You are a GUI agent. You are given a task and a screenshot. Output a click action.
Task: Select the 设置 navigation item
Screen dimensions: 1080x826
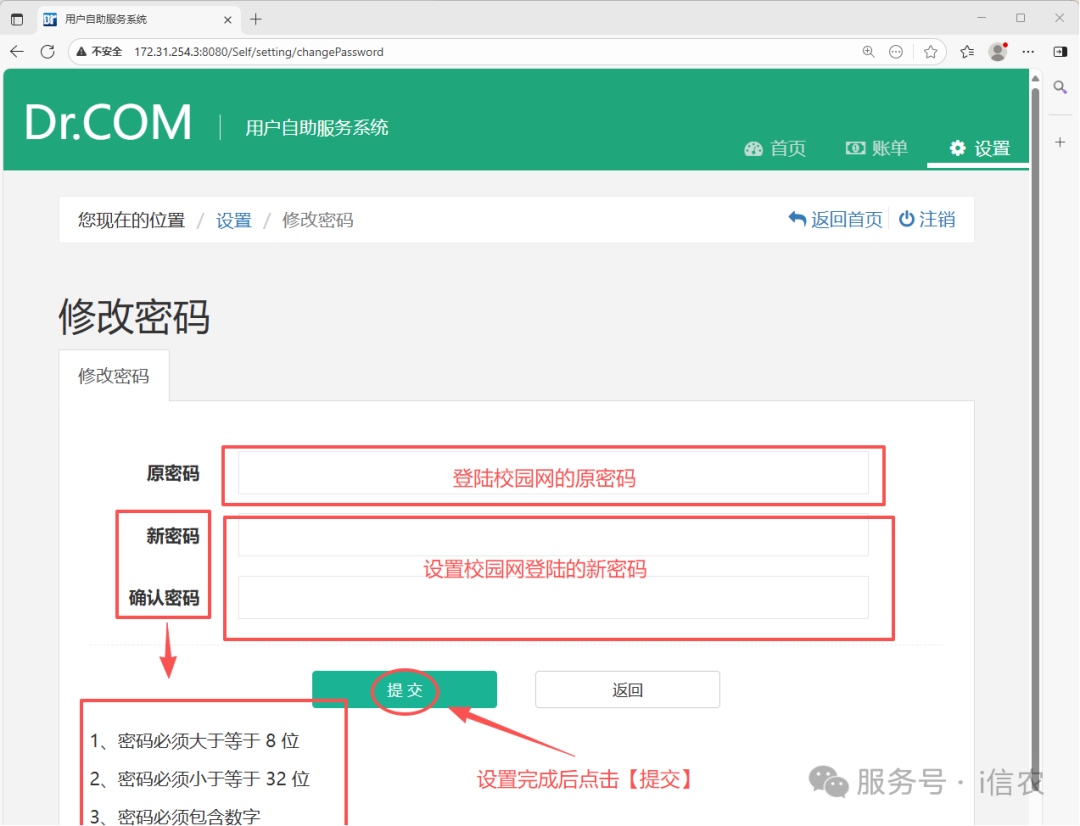980,149
